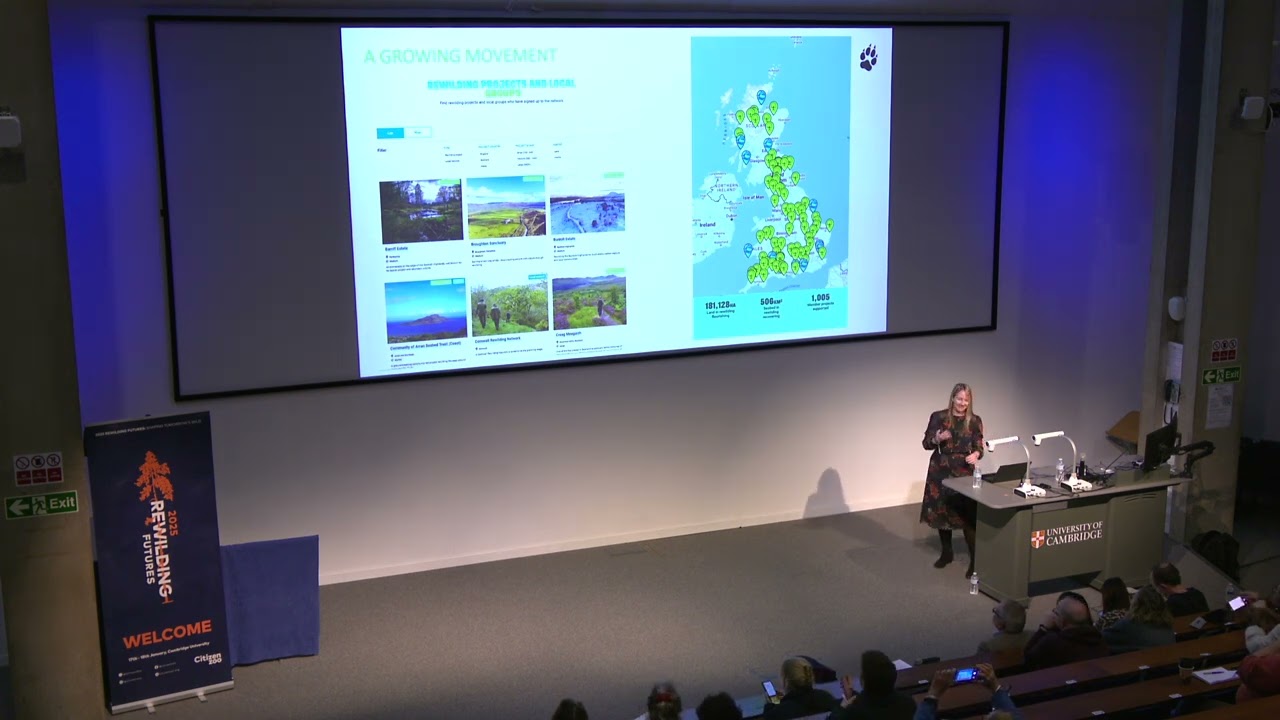The width and height of the screenshot is (1280, 720).
Task: Click the 'Rewilding projects and local groups' heading
Action: [501, 88]
